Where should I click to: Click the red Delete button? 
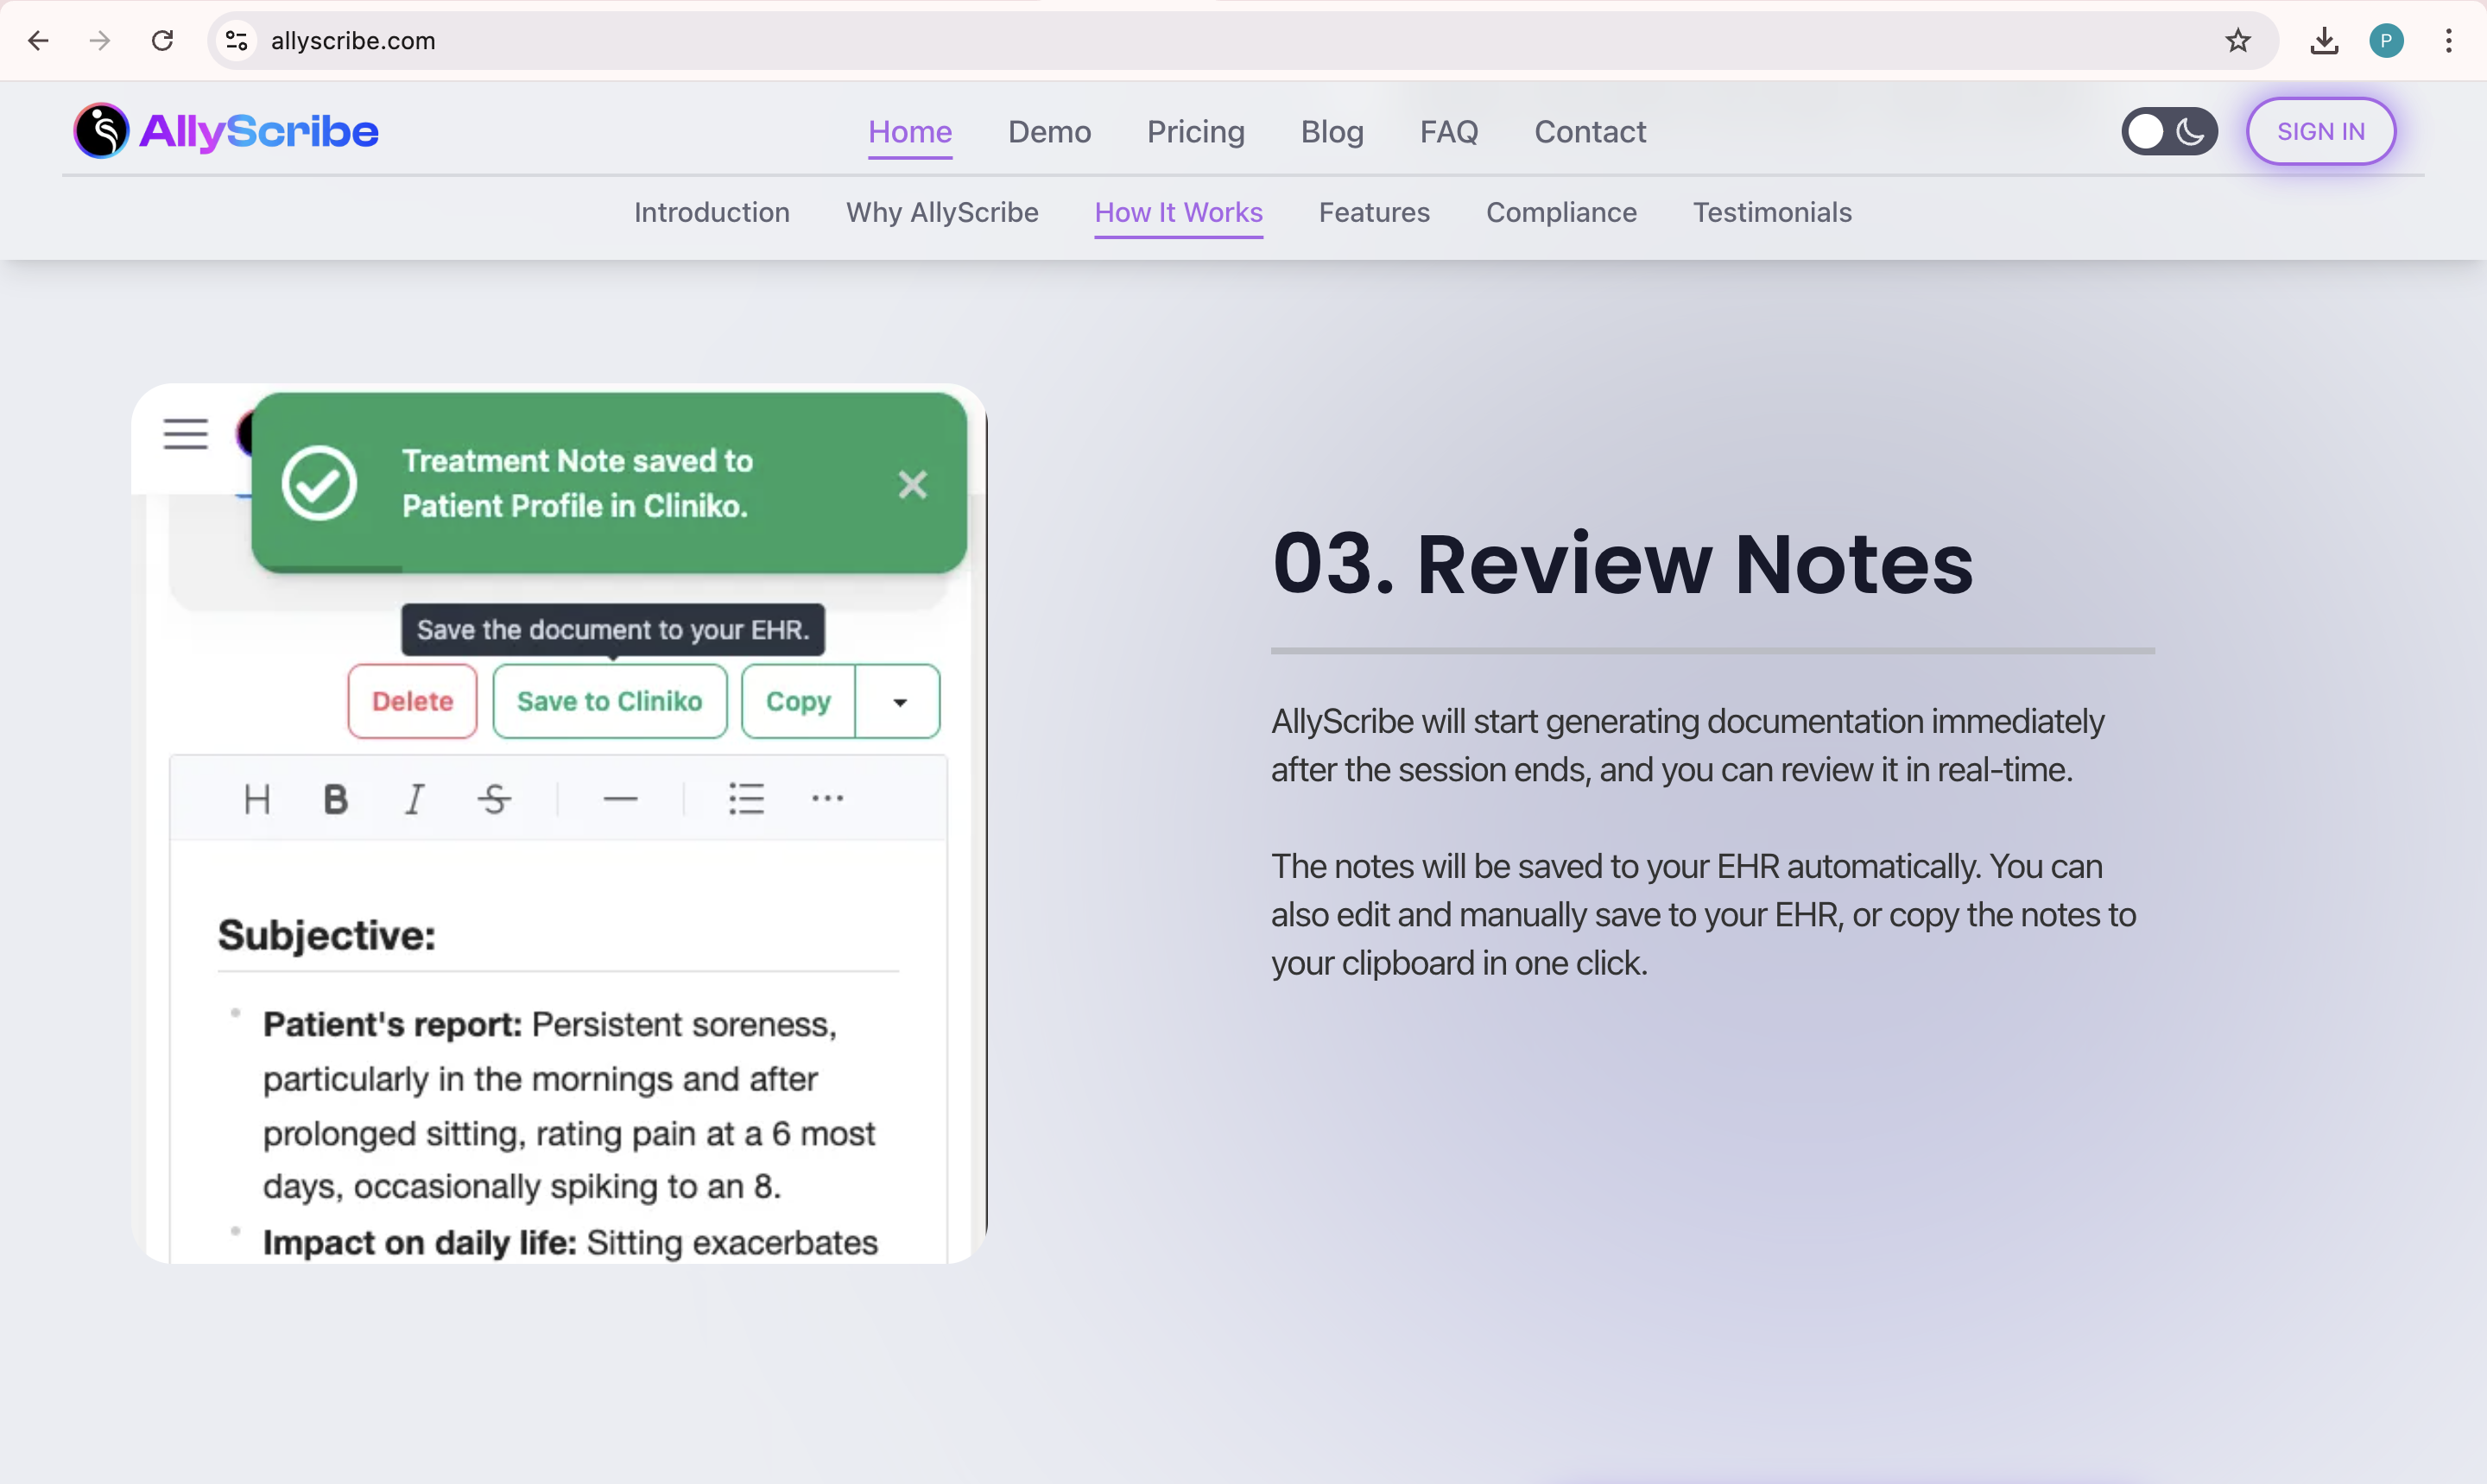[412, 702]
